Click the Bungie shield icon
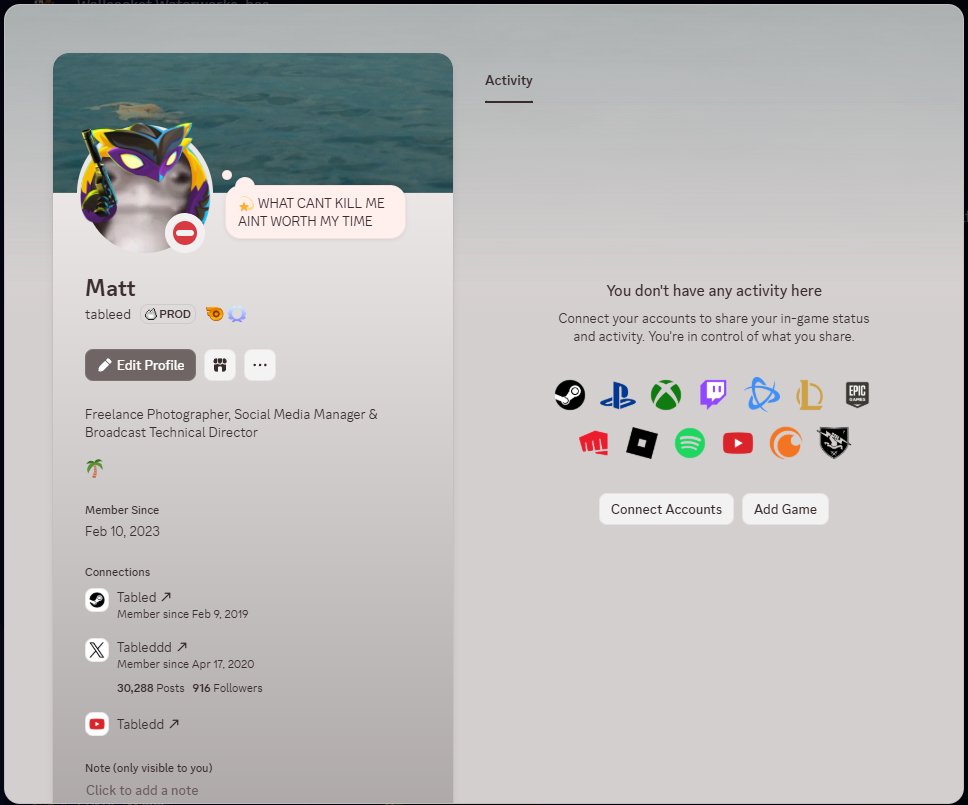 pyautogui.click(x=833, y=443)
